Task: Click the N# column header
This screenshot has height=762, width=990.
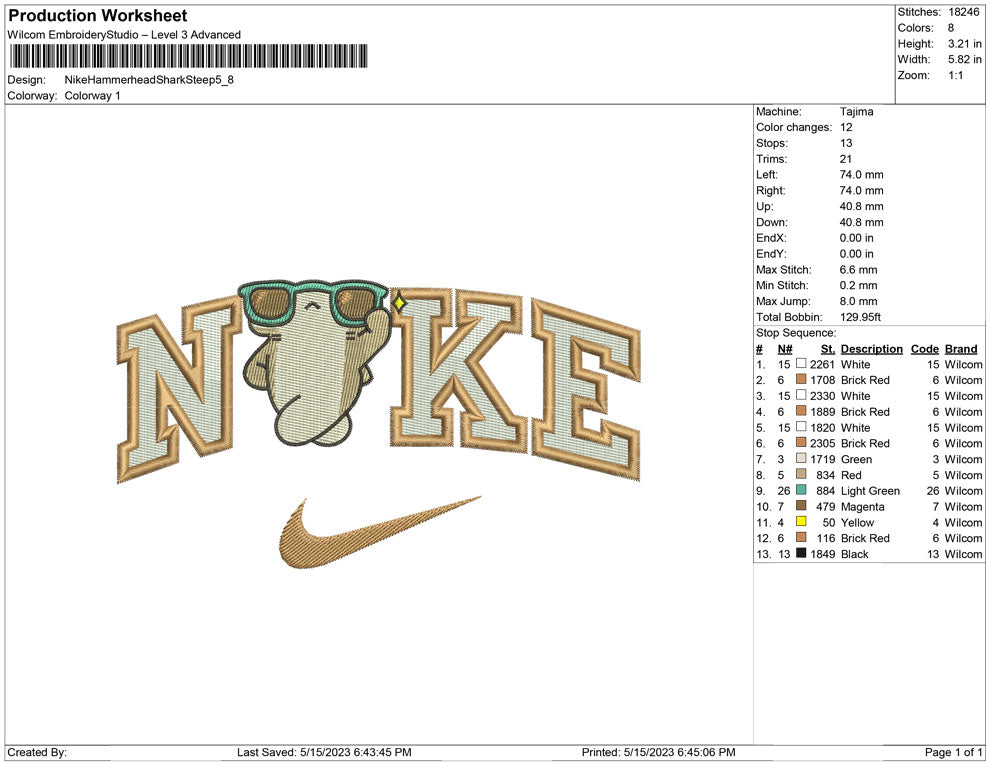Action: coord(785,349)
